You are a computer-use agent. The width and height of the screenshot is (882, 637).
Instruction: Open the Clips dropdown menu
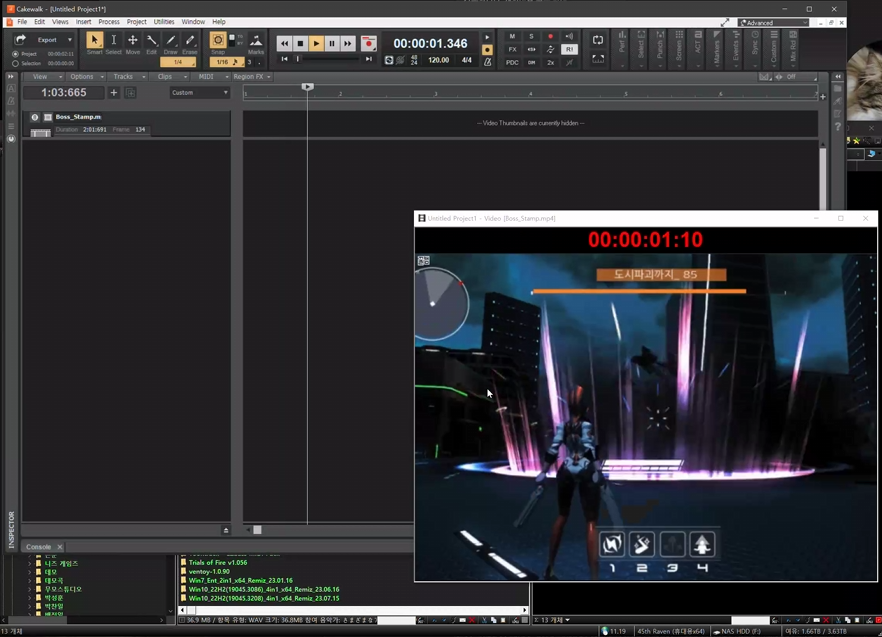pos(169,77)
